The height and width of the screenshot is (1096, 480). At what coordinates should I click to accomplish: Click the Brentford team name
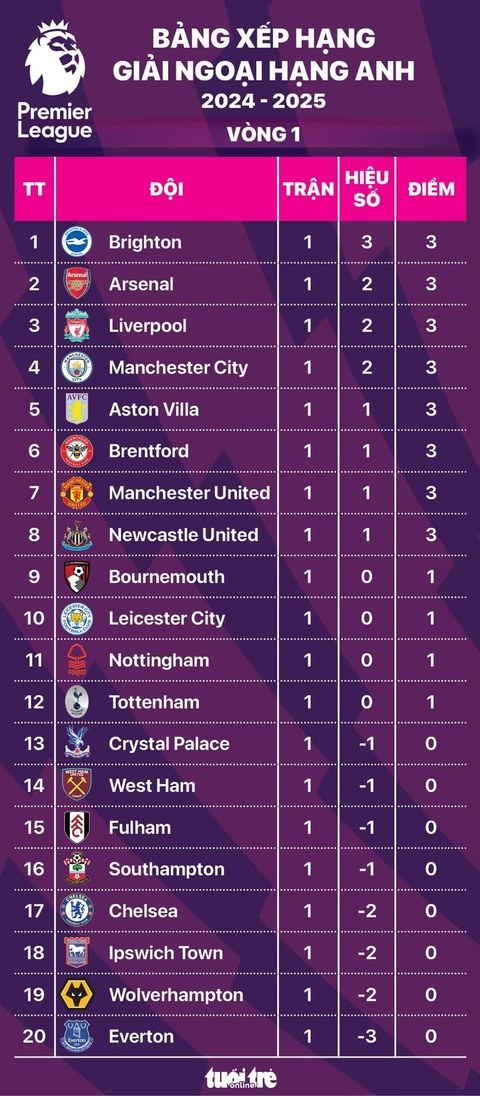(149, 451)
